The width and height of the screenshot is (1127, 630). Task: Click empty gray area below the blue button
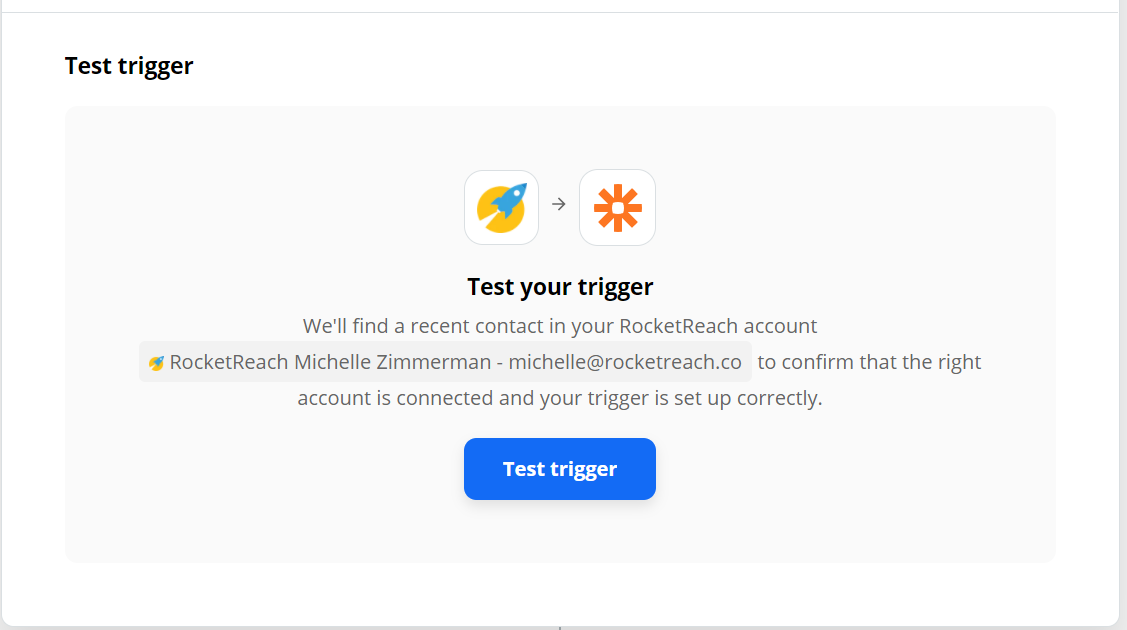tap(560, 532)
